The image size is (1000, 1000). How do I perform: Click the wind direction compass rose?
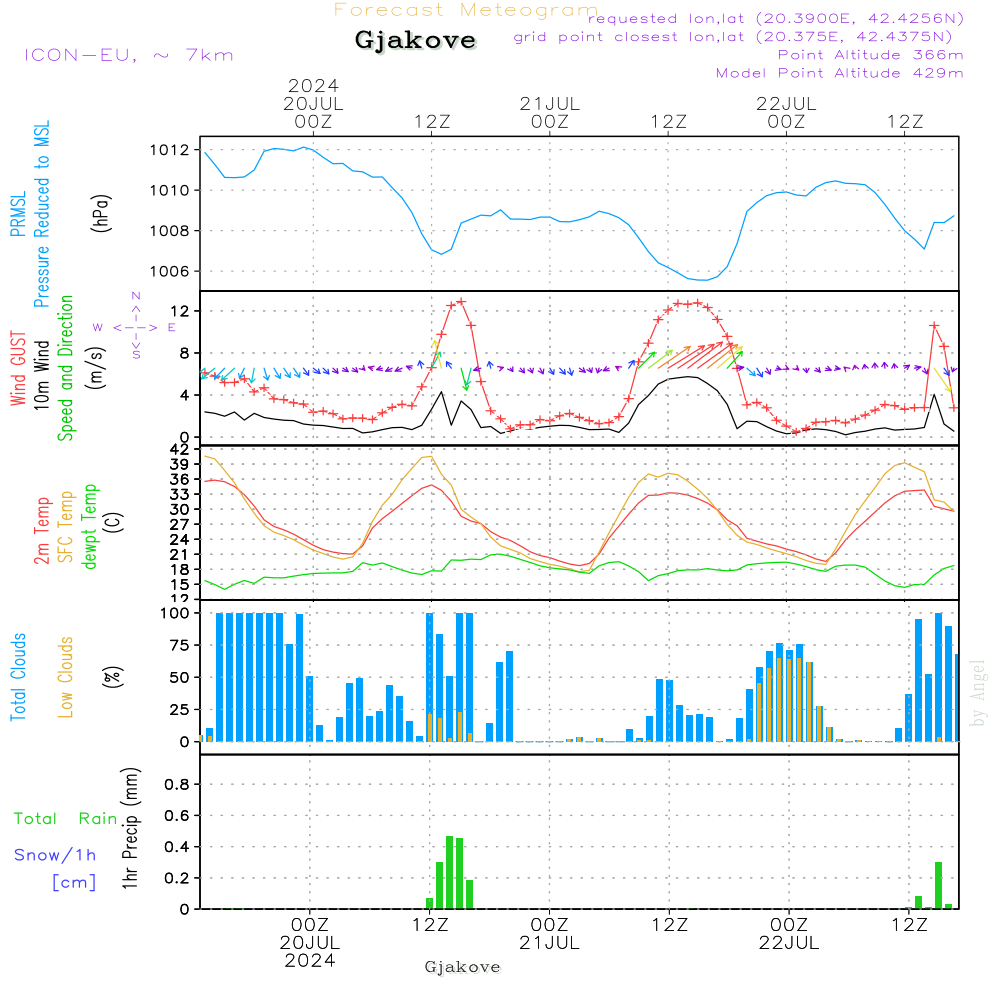pyautogui.click(x=135, y=326)
